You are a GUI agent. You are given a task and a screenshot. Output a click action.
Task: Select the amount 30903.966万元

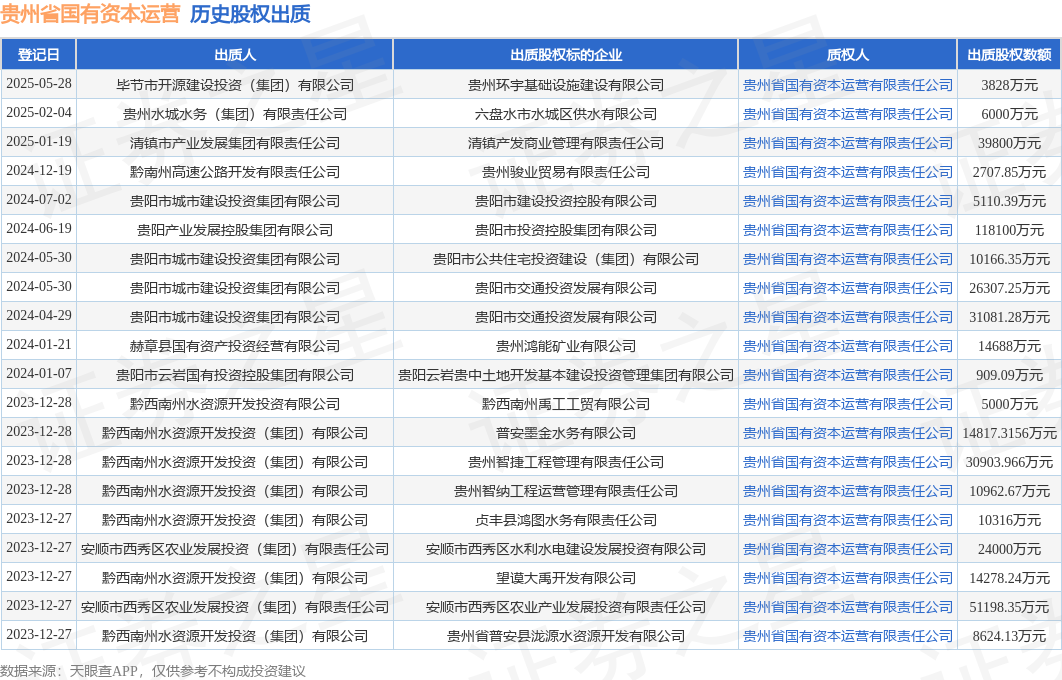point(1009,462)
